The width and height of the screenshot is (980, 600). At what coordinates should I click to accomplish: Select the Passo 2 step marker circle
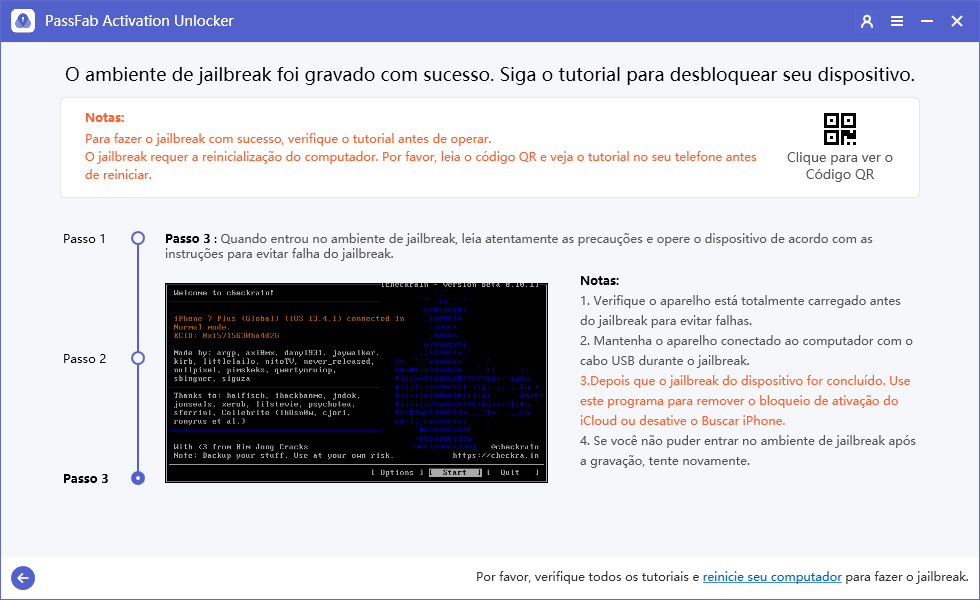[x=137, y=358]
